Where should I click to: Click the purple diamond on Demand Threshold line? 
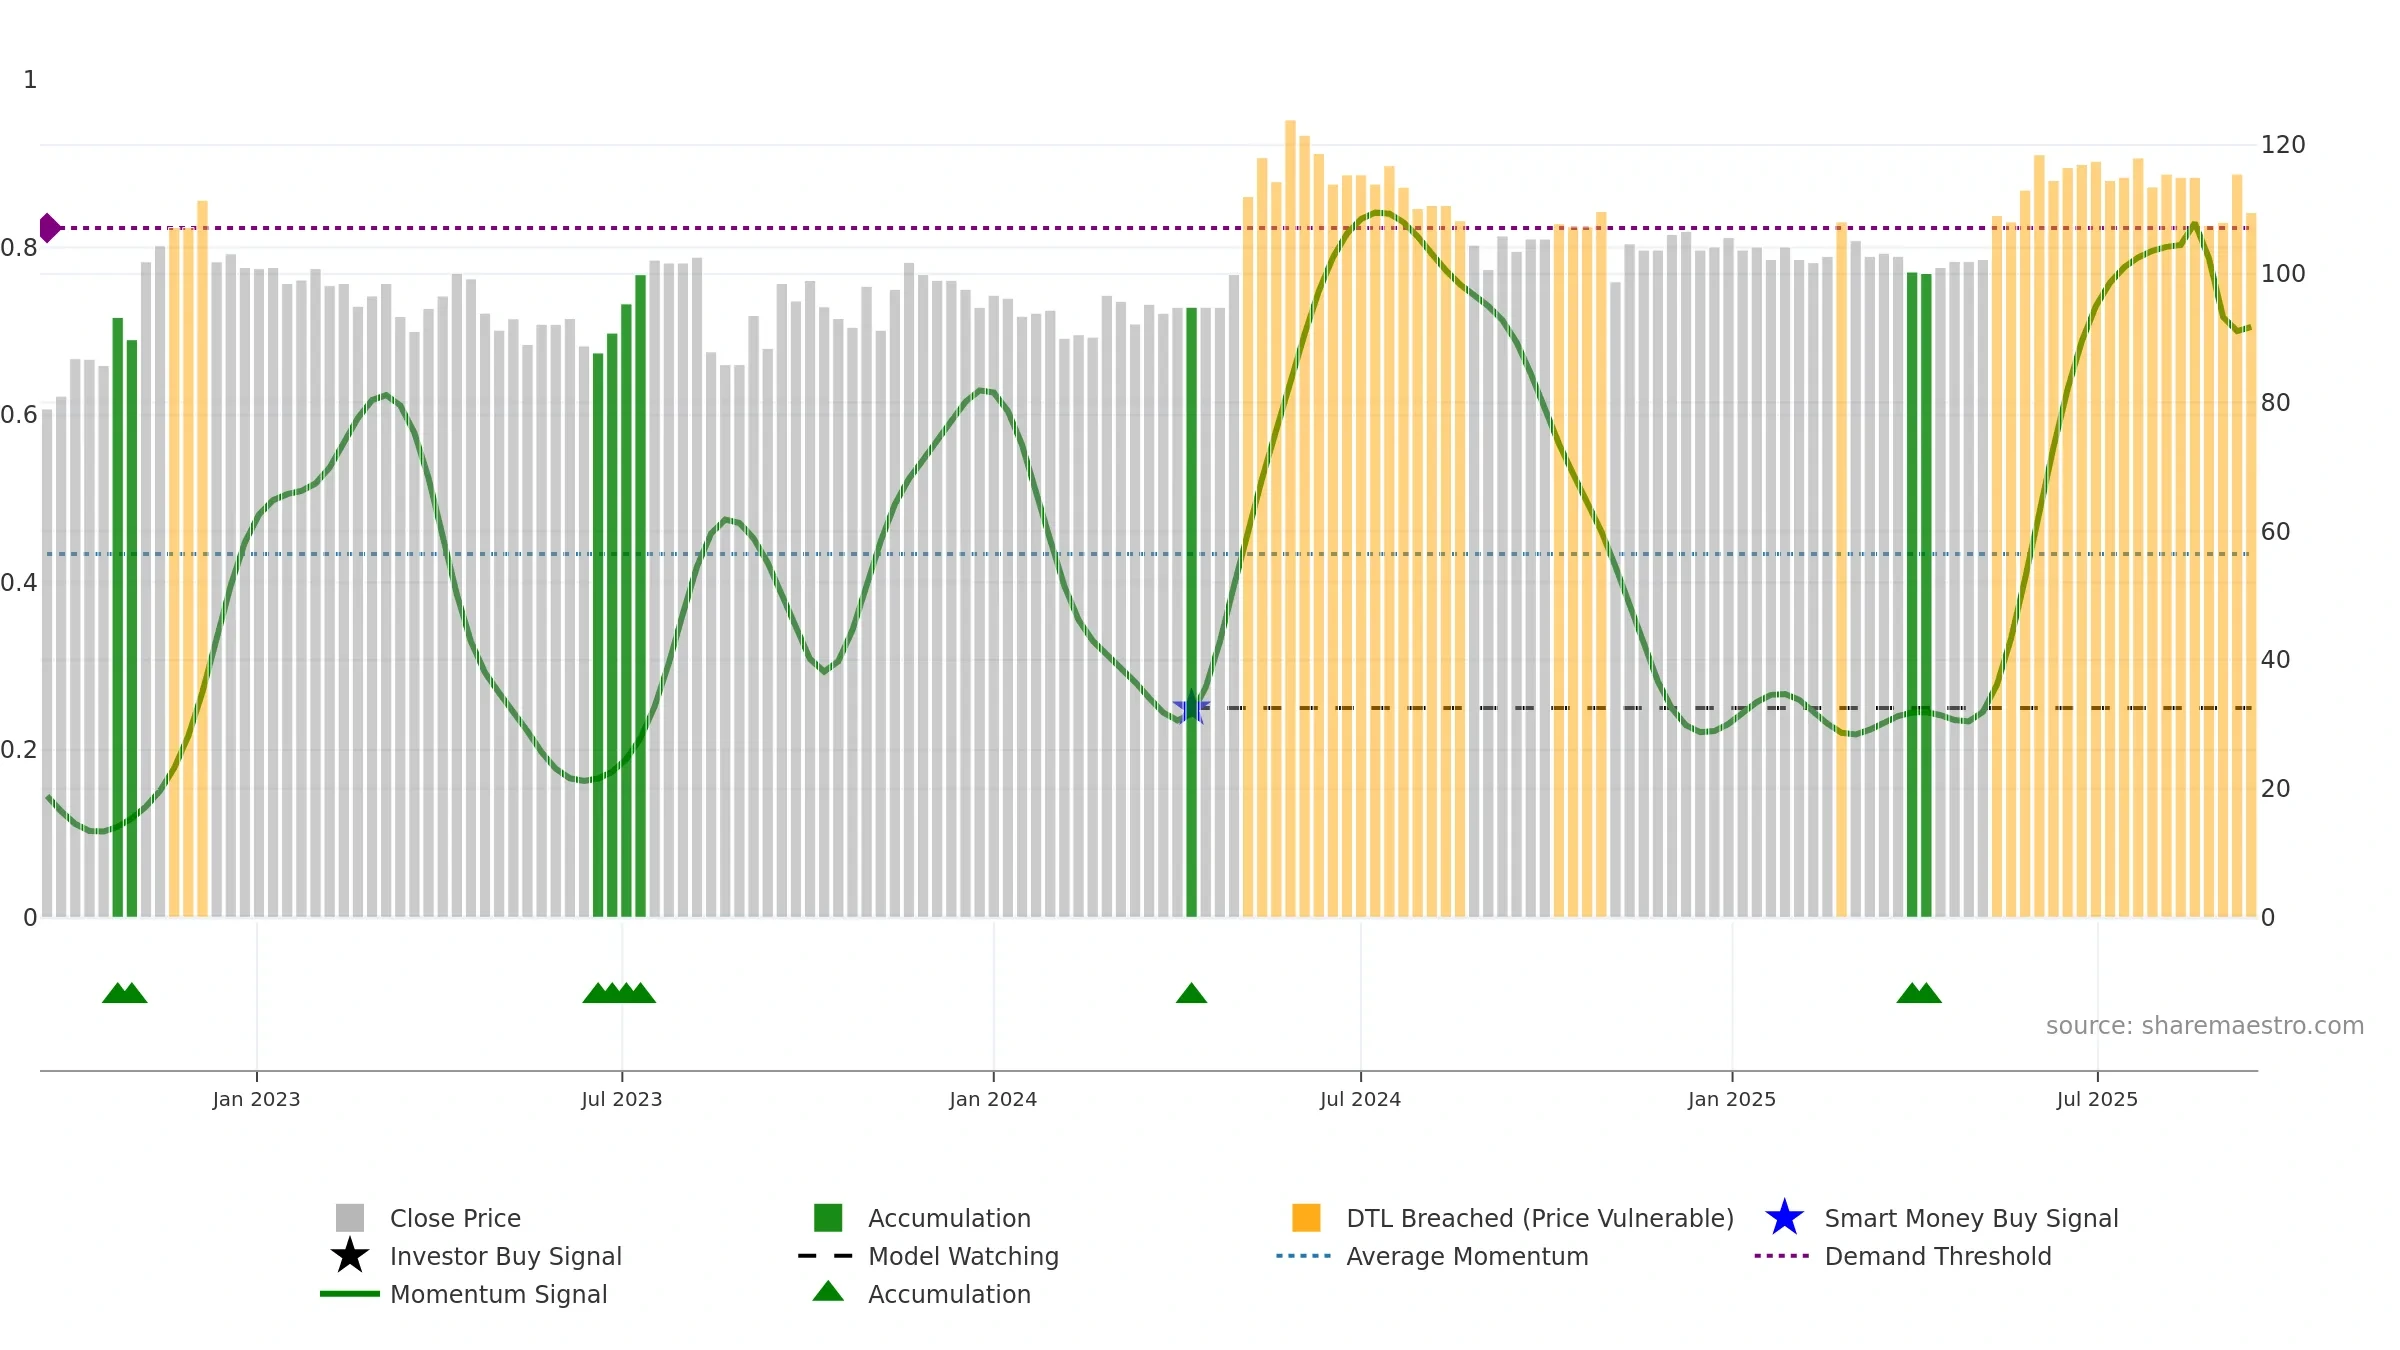click(x=49, y=228)
